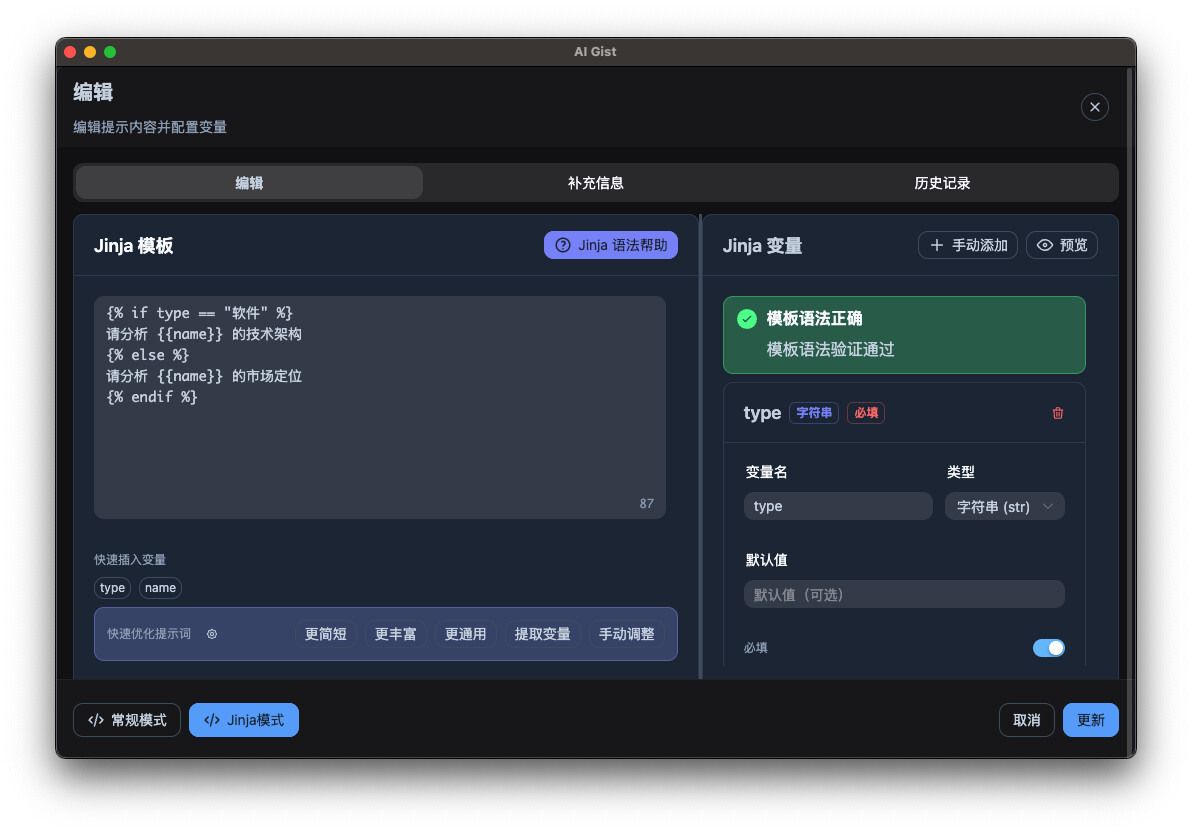The width and height of the screenshot is (1192, 832).
Task: Click 手动调整 option
Action: click(626, 634)
